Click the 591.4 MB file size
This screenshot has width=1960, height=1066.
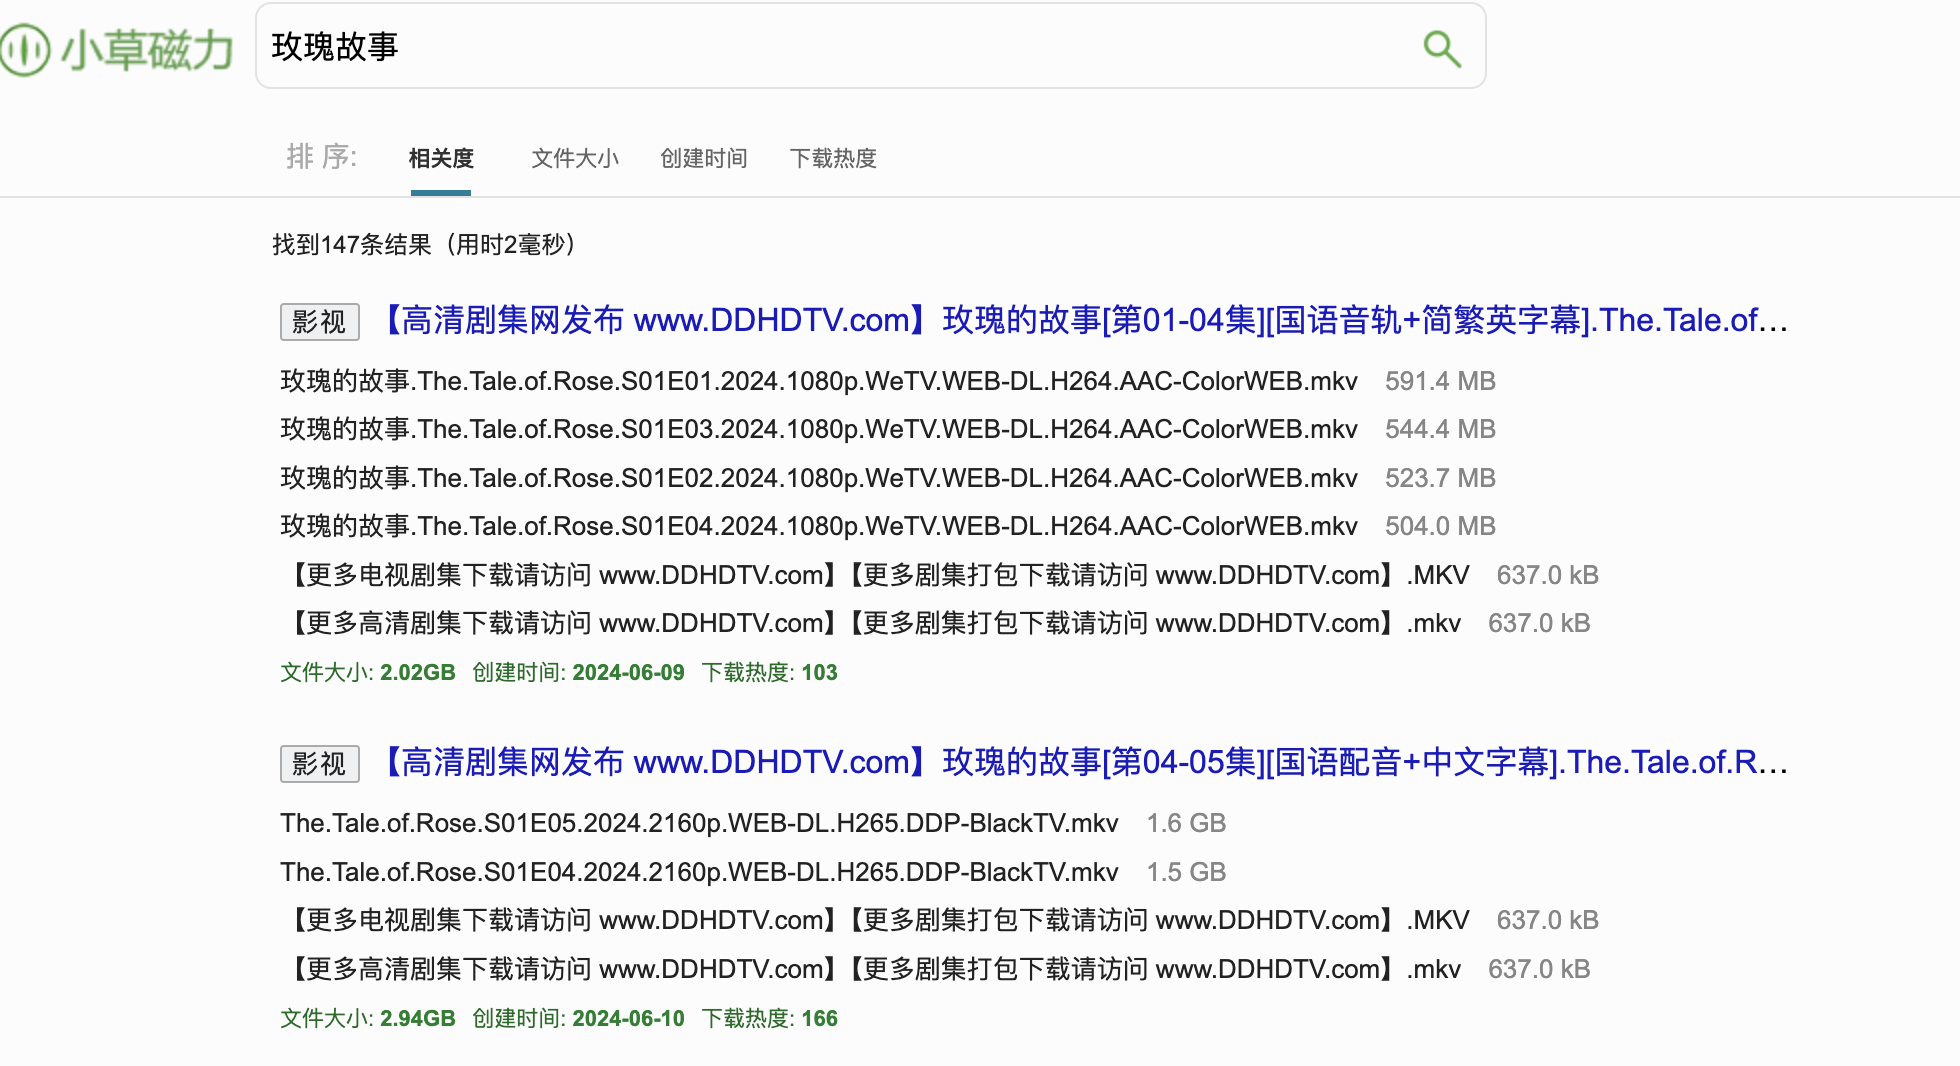click(1440, 381)
